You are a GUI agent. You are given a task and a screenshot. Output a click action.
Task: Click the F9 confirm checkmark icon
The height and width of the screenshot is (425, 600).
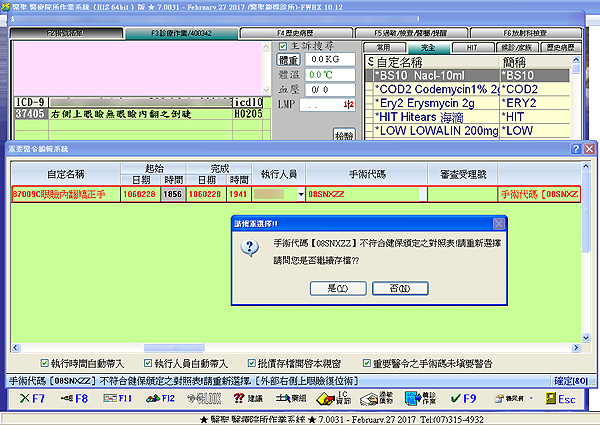(458, 398)
